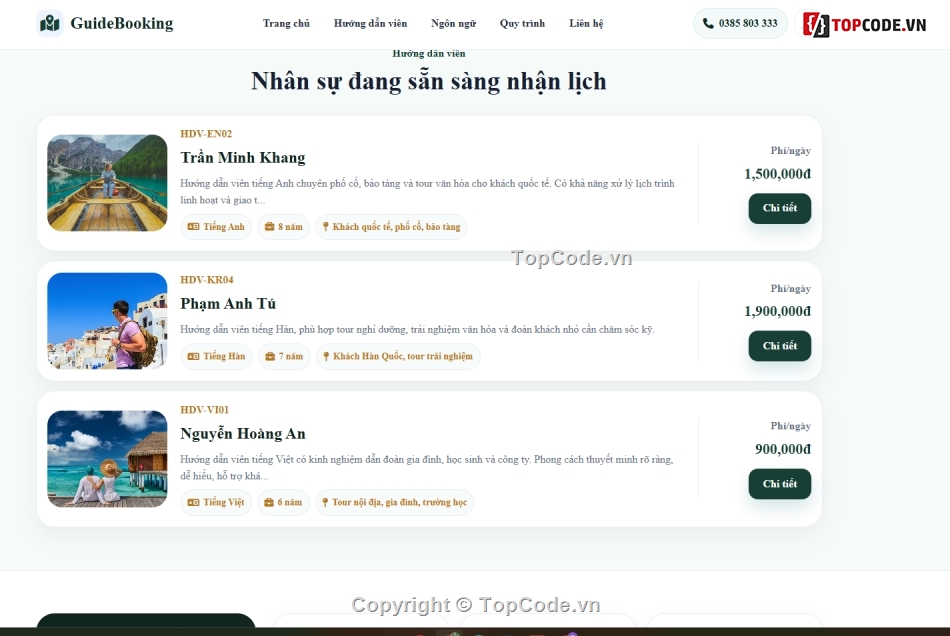Click the Khách Hàn Quốc, tour trải nghiệm tag
This screenshot has width=950, height=636.
[398, 357]
